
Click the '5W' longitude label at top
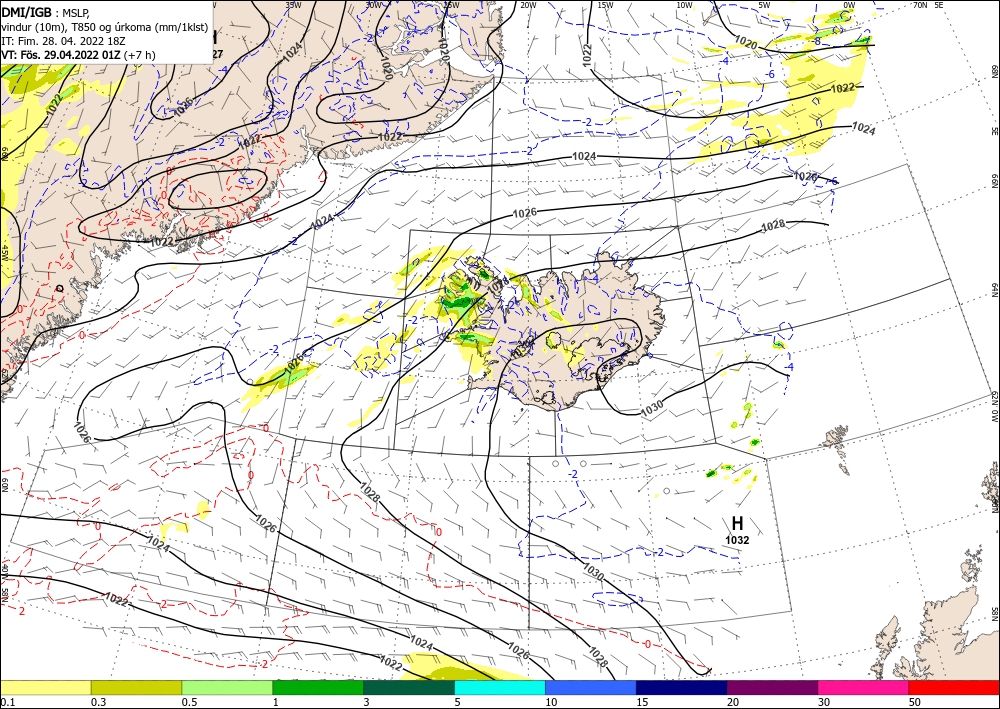pyautogui.click(x=765, y=5)
